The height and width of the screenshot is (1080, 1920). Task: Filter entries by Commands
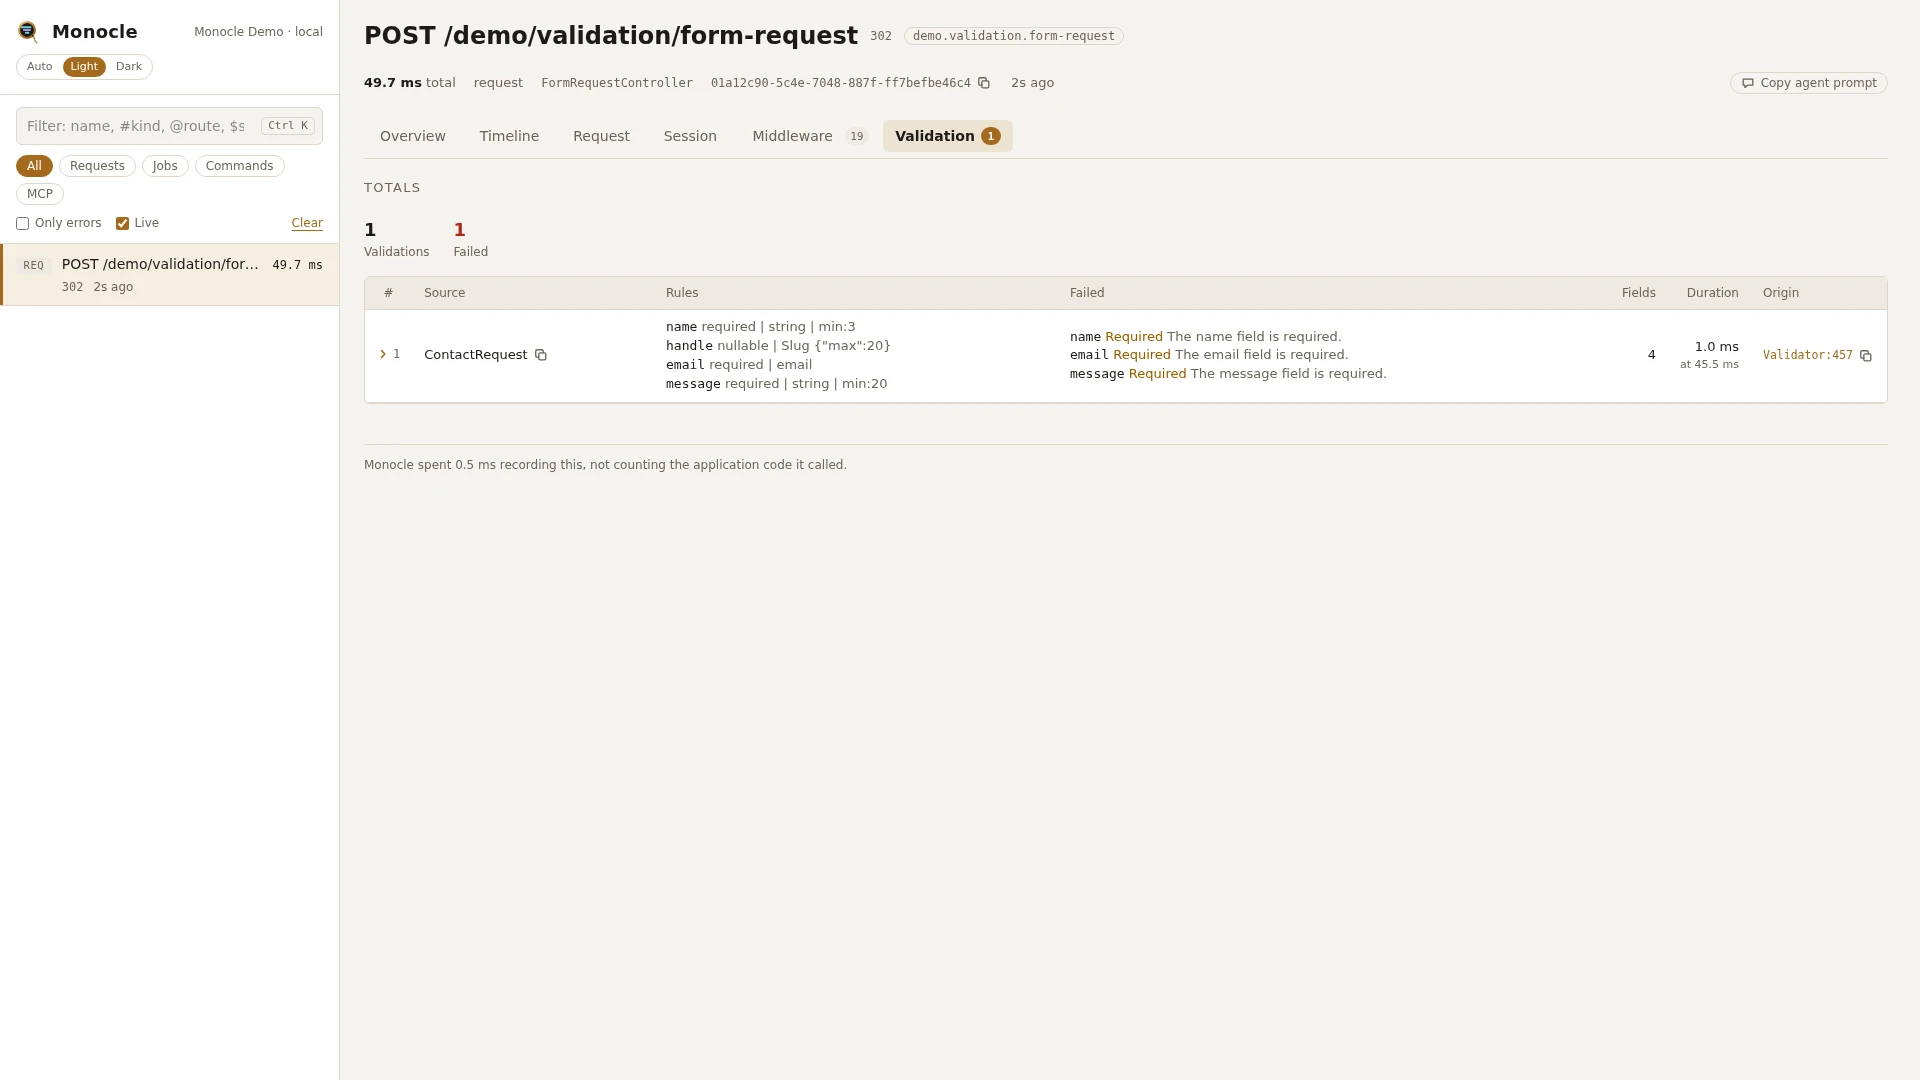click(239, 166)
